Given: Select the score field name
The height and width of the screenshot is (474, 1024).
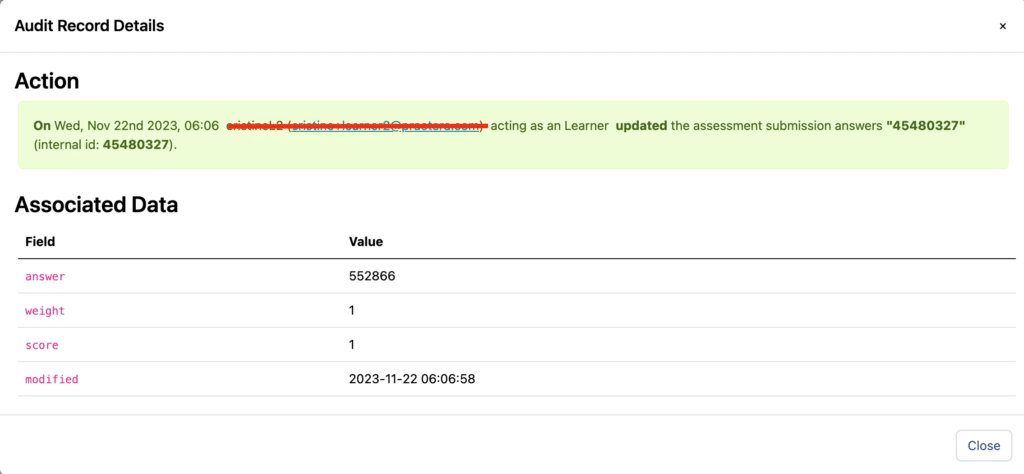Looking at the screenshot, I should (42, 345).
